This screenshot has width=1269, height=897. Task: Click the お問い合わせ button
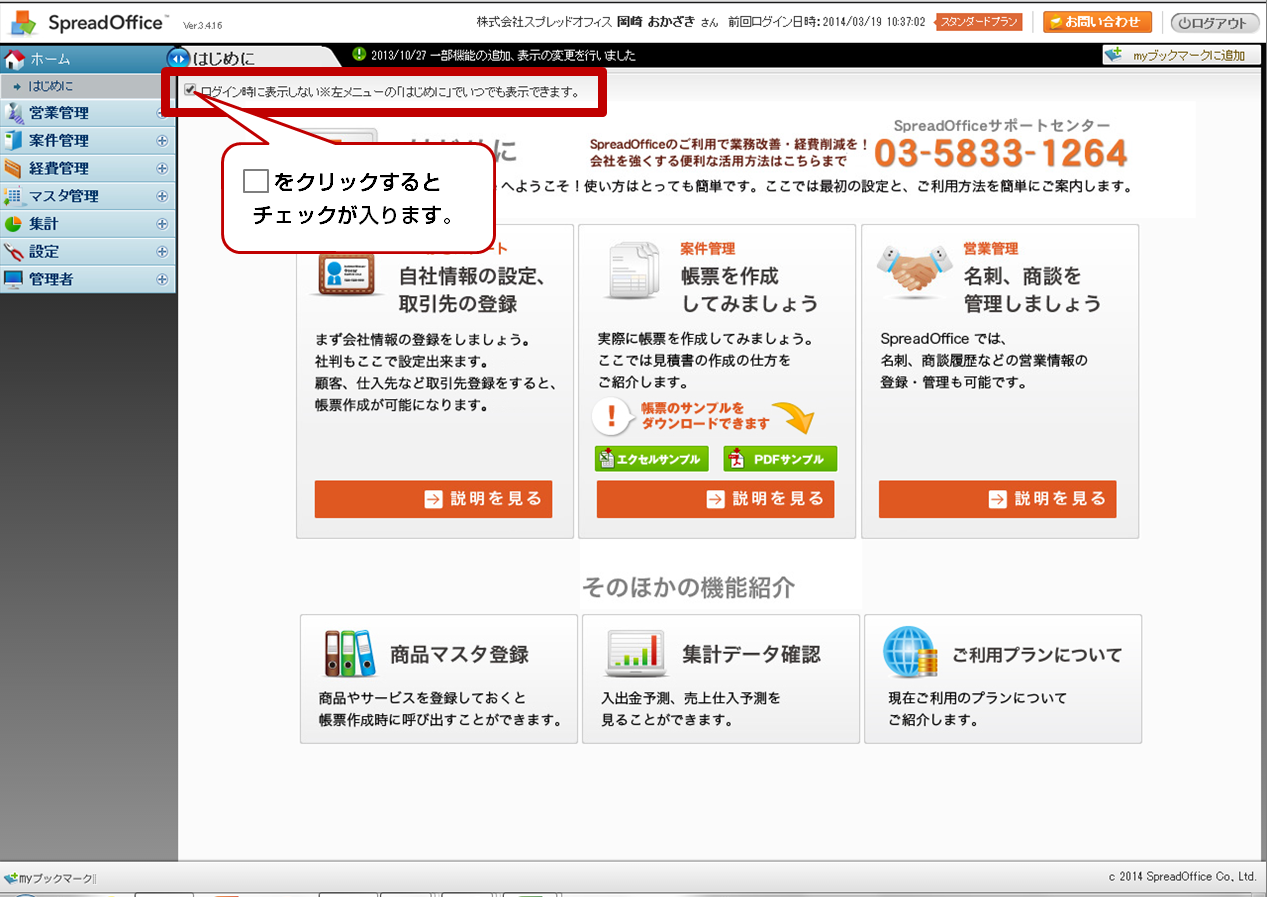point(1097,22)
